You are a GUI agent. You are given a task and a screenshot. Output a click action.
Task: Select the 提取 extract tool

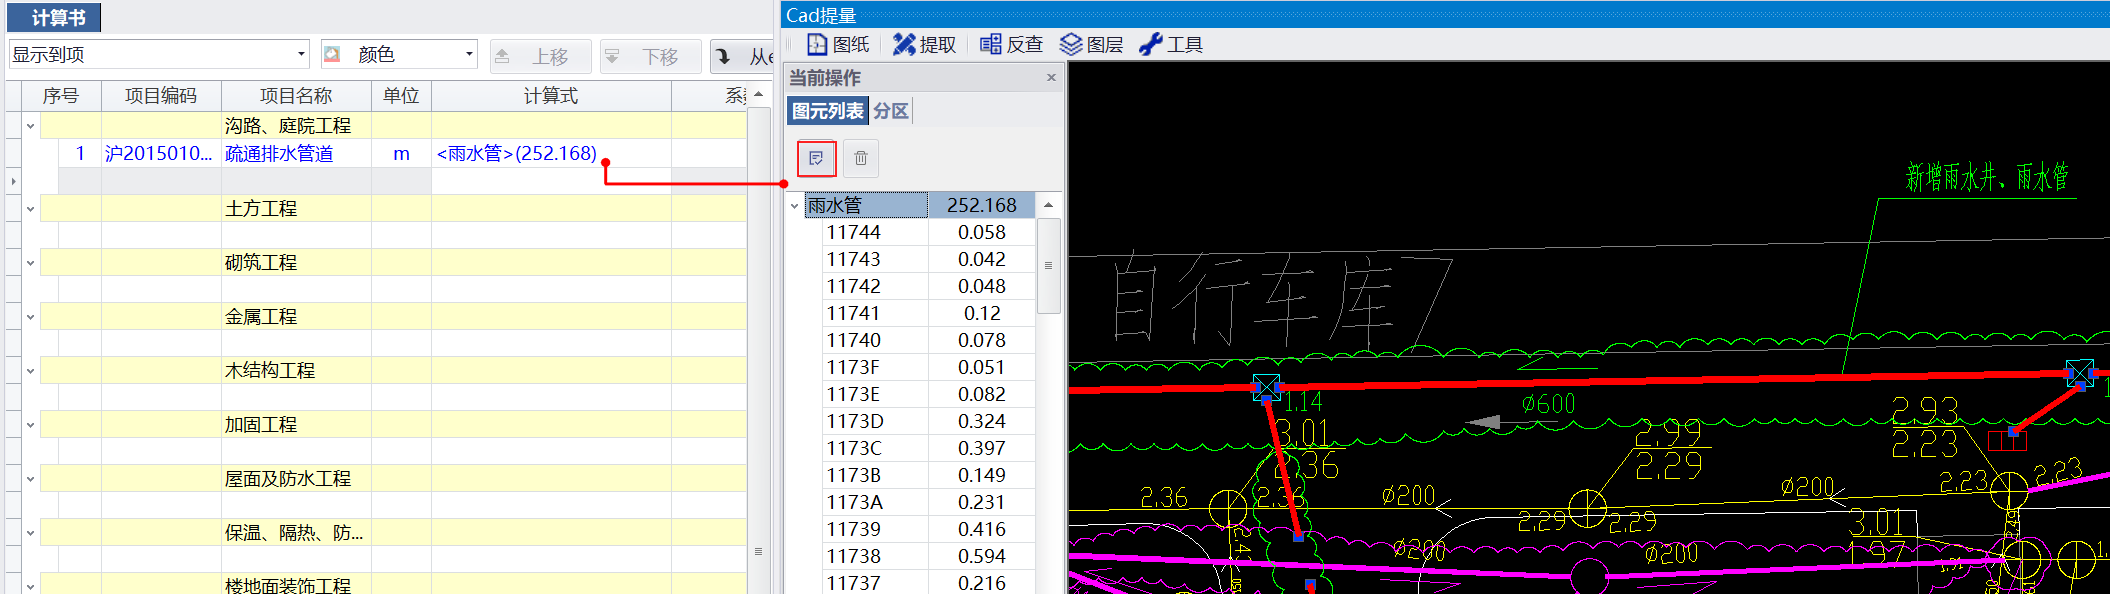(925, 44)
